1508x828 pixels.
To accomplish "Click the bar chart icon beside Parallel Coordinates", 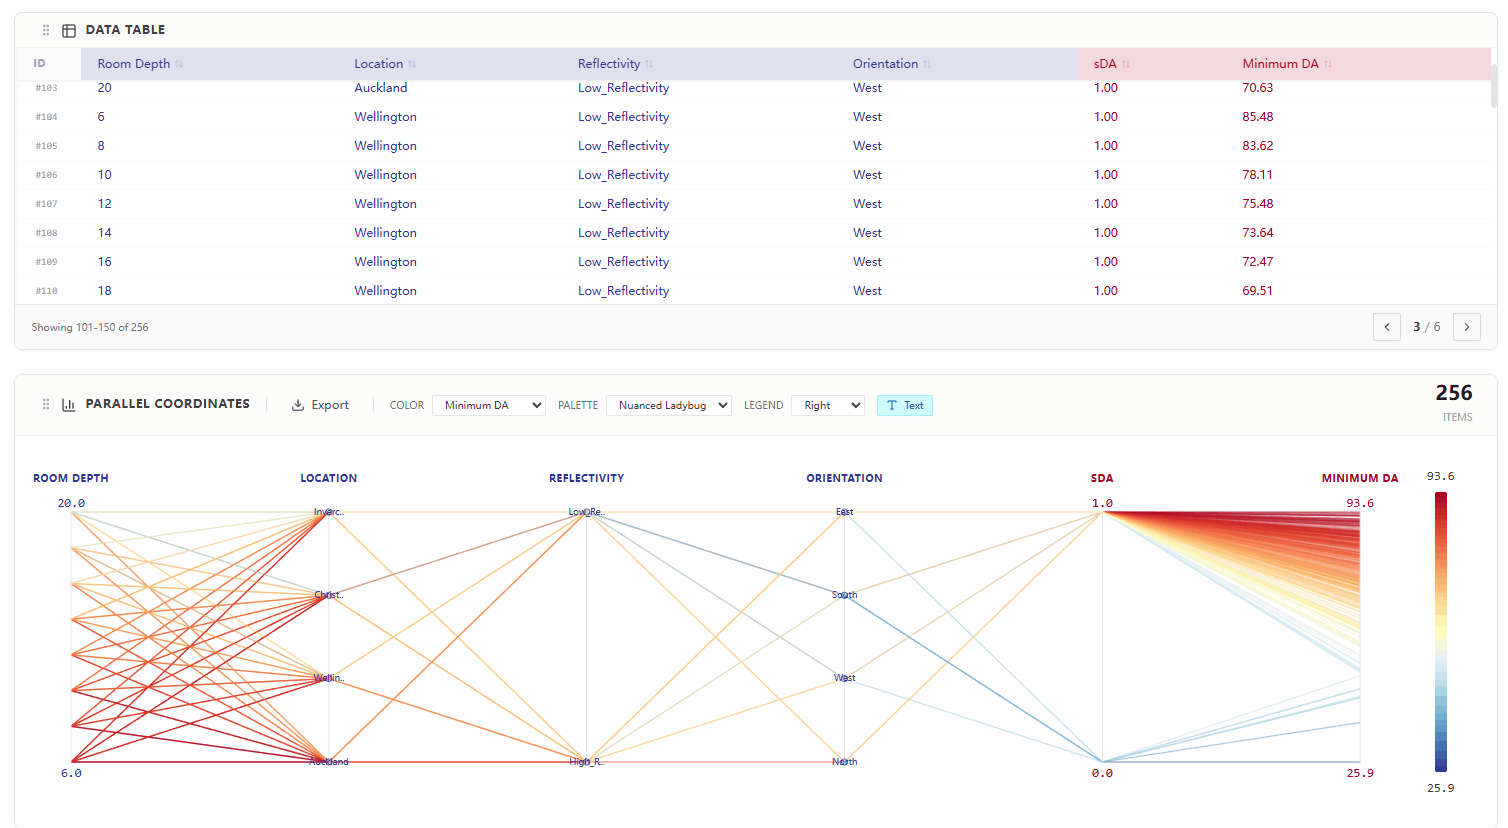I will tap(69, 405).
